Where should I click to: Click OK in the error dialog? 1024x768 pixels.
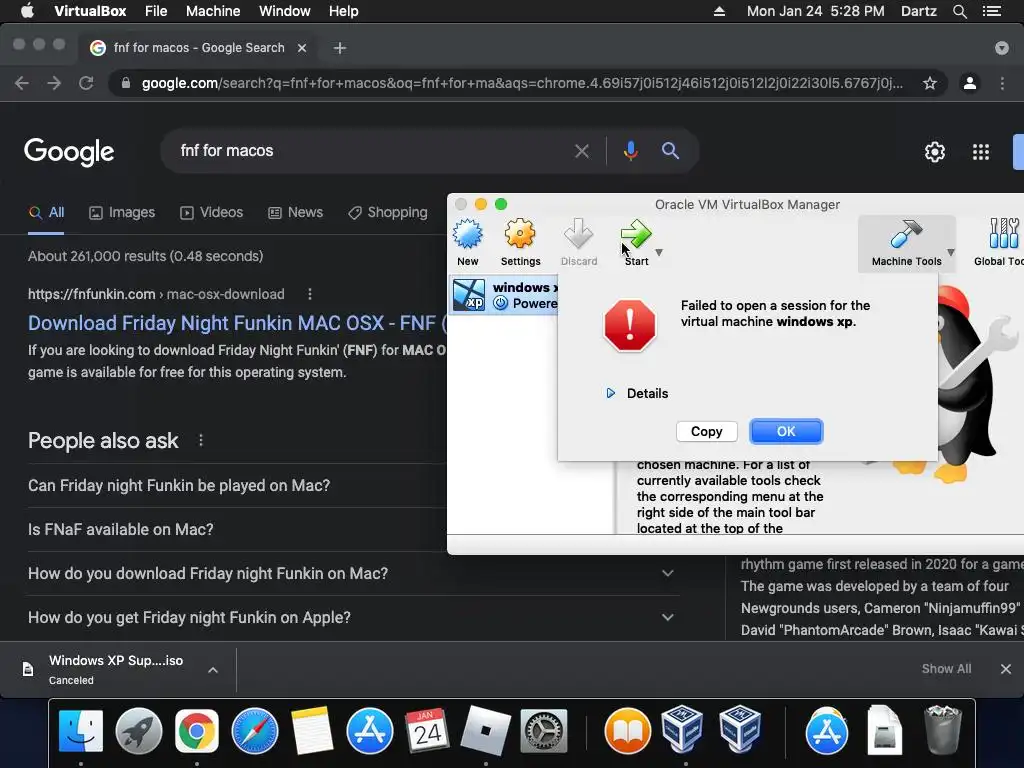[x=786, y=432]
